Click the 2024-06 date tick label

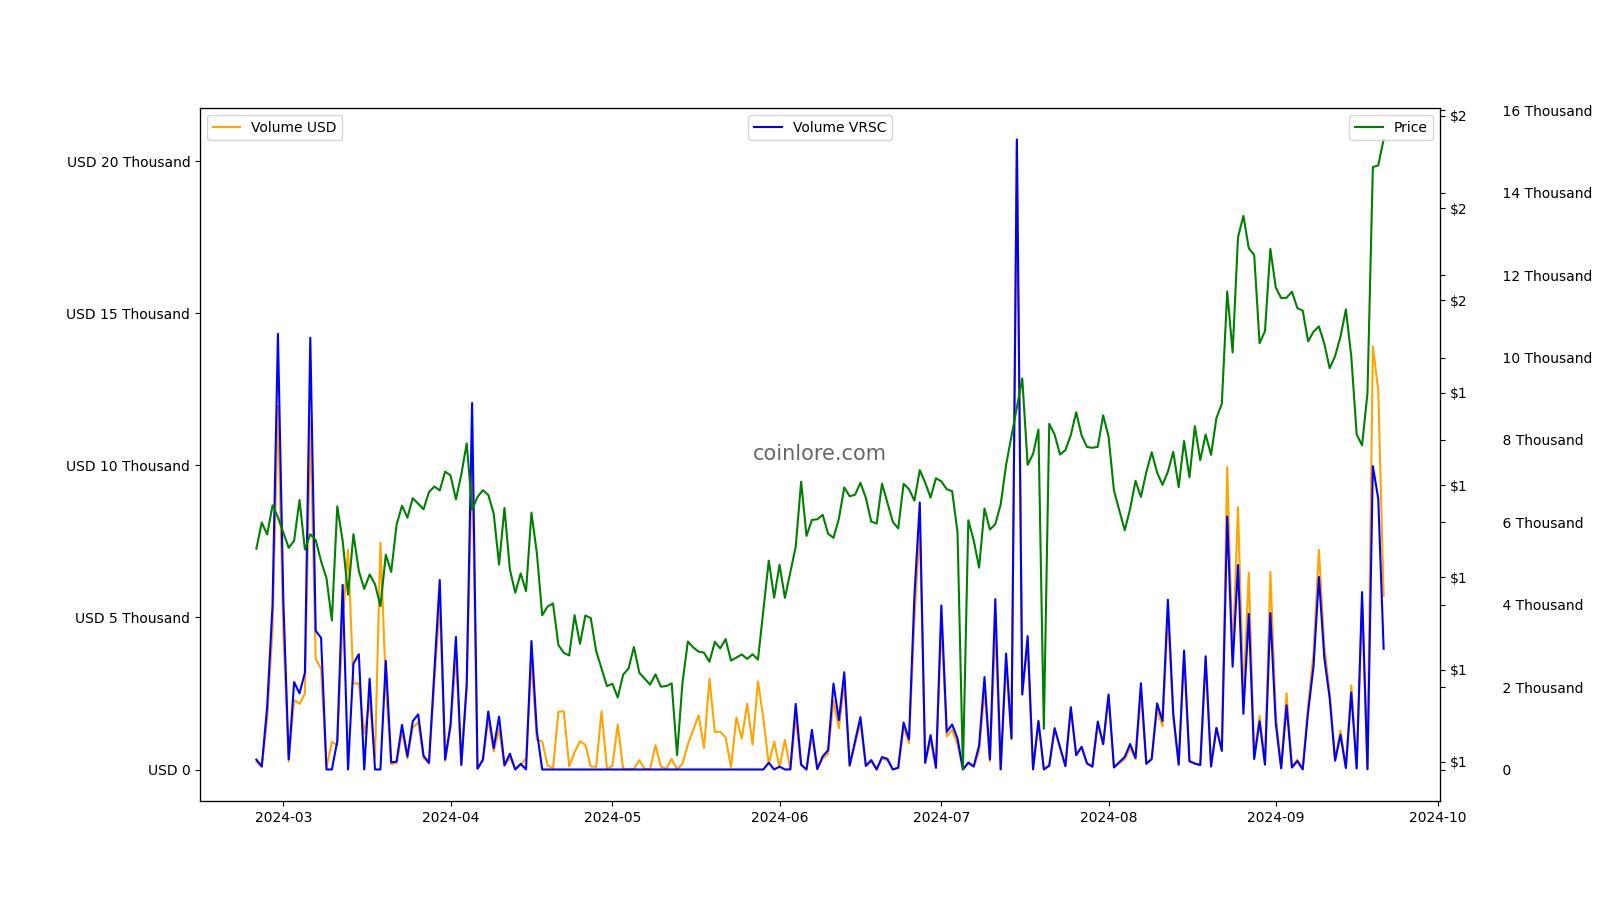(779, 817)
